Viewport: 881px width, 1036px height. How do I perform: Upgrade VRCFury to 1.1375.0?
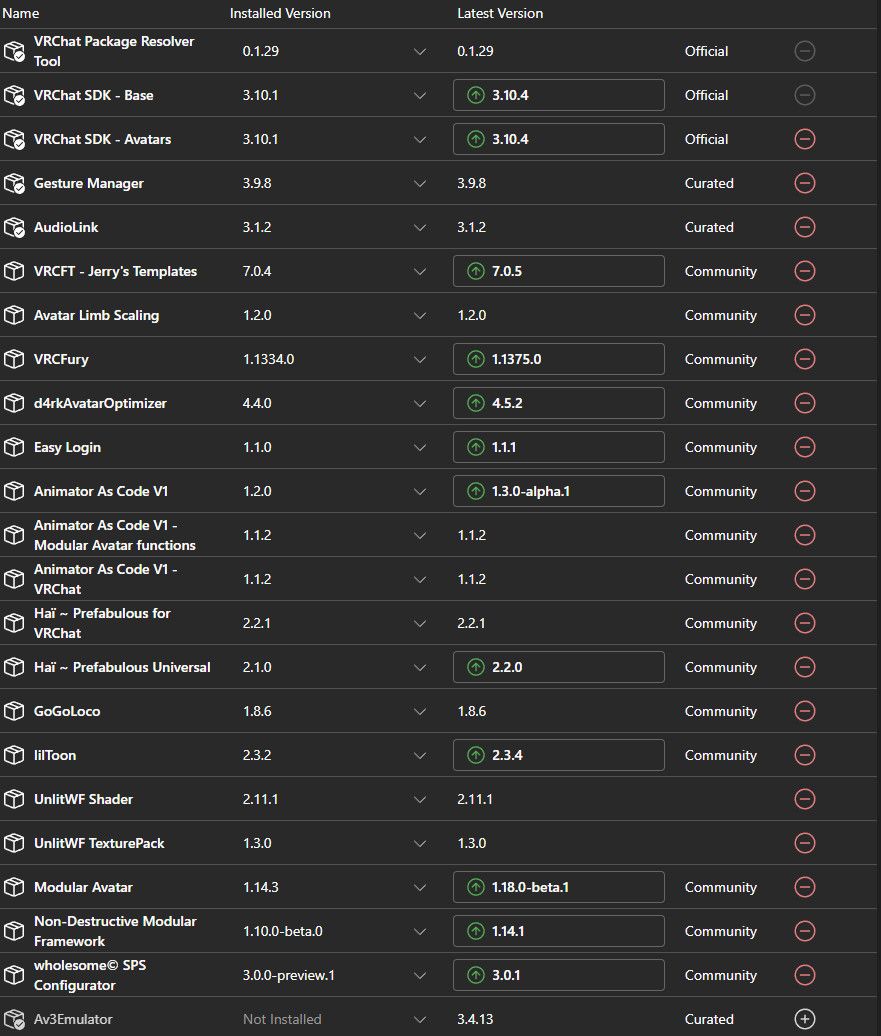pyautogui.click(x=558, y=359)
